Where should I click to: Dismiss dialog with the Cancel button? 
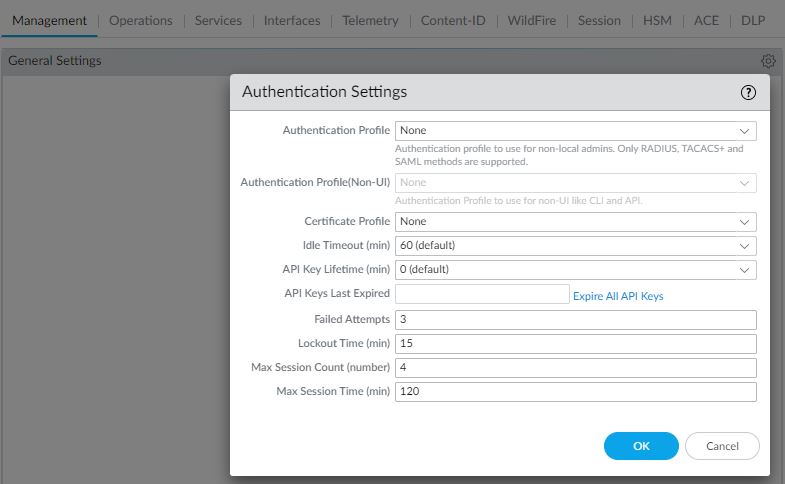722,446
